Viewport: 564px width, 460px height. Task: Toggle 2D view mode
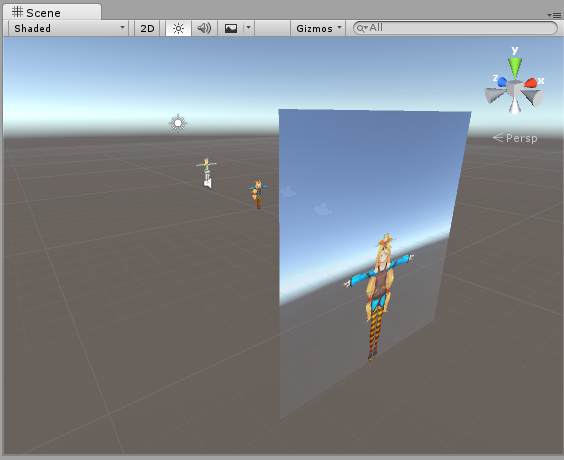coord(147,28)
